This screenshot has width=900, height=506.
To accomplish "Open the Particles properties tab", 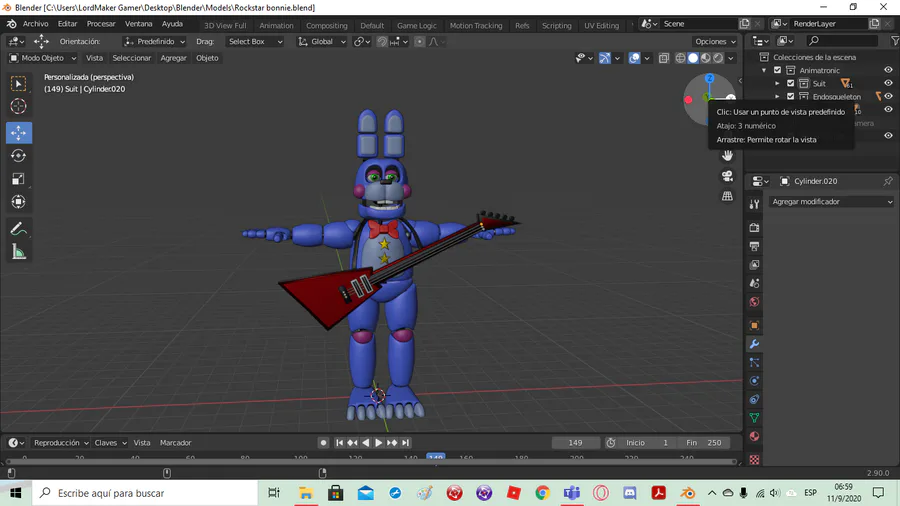I will (x=754, y=363).
